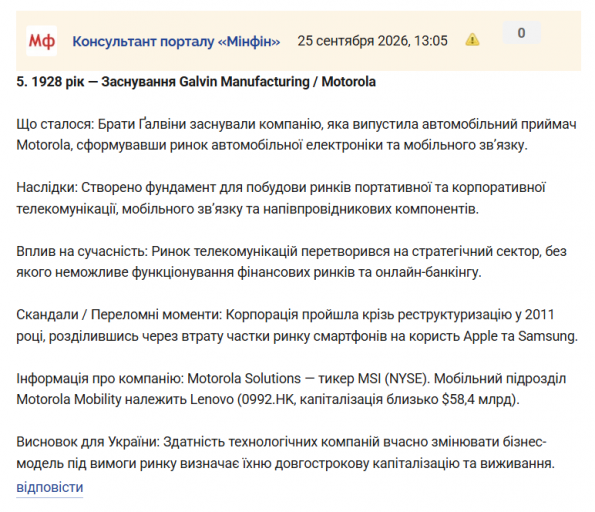
Task: Click the відповісти reply link
Action: pos(50,487)
